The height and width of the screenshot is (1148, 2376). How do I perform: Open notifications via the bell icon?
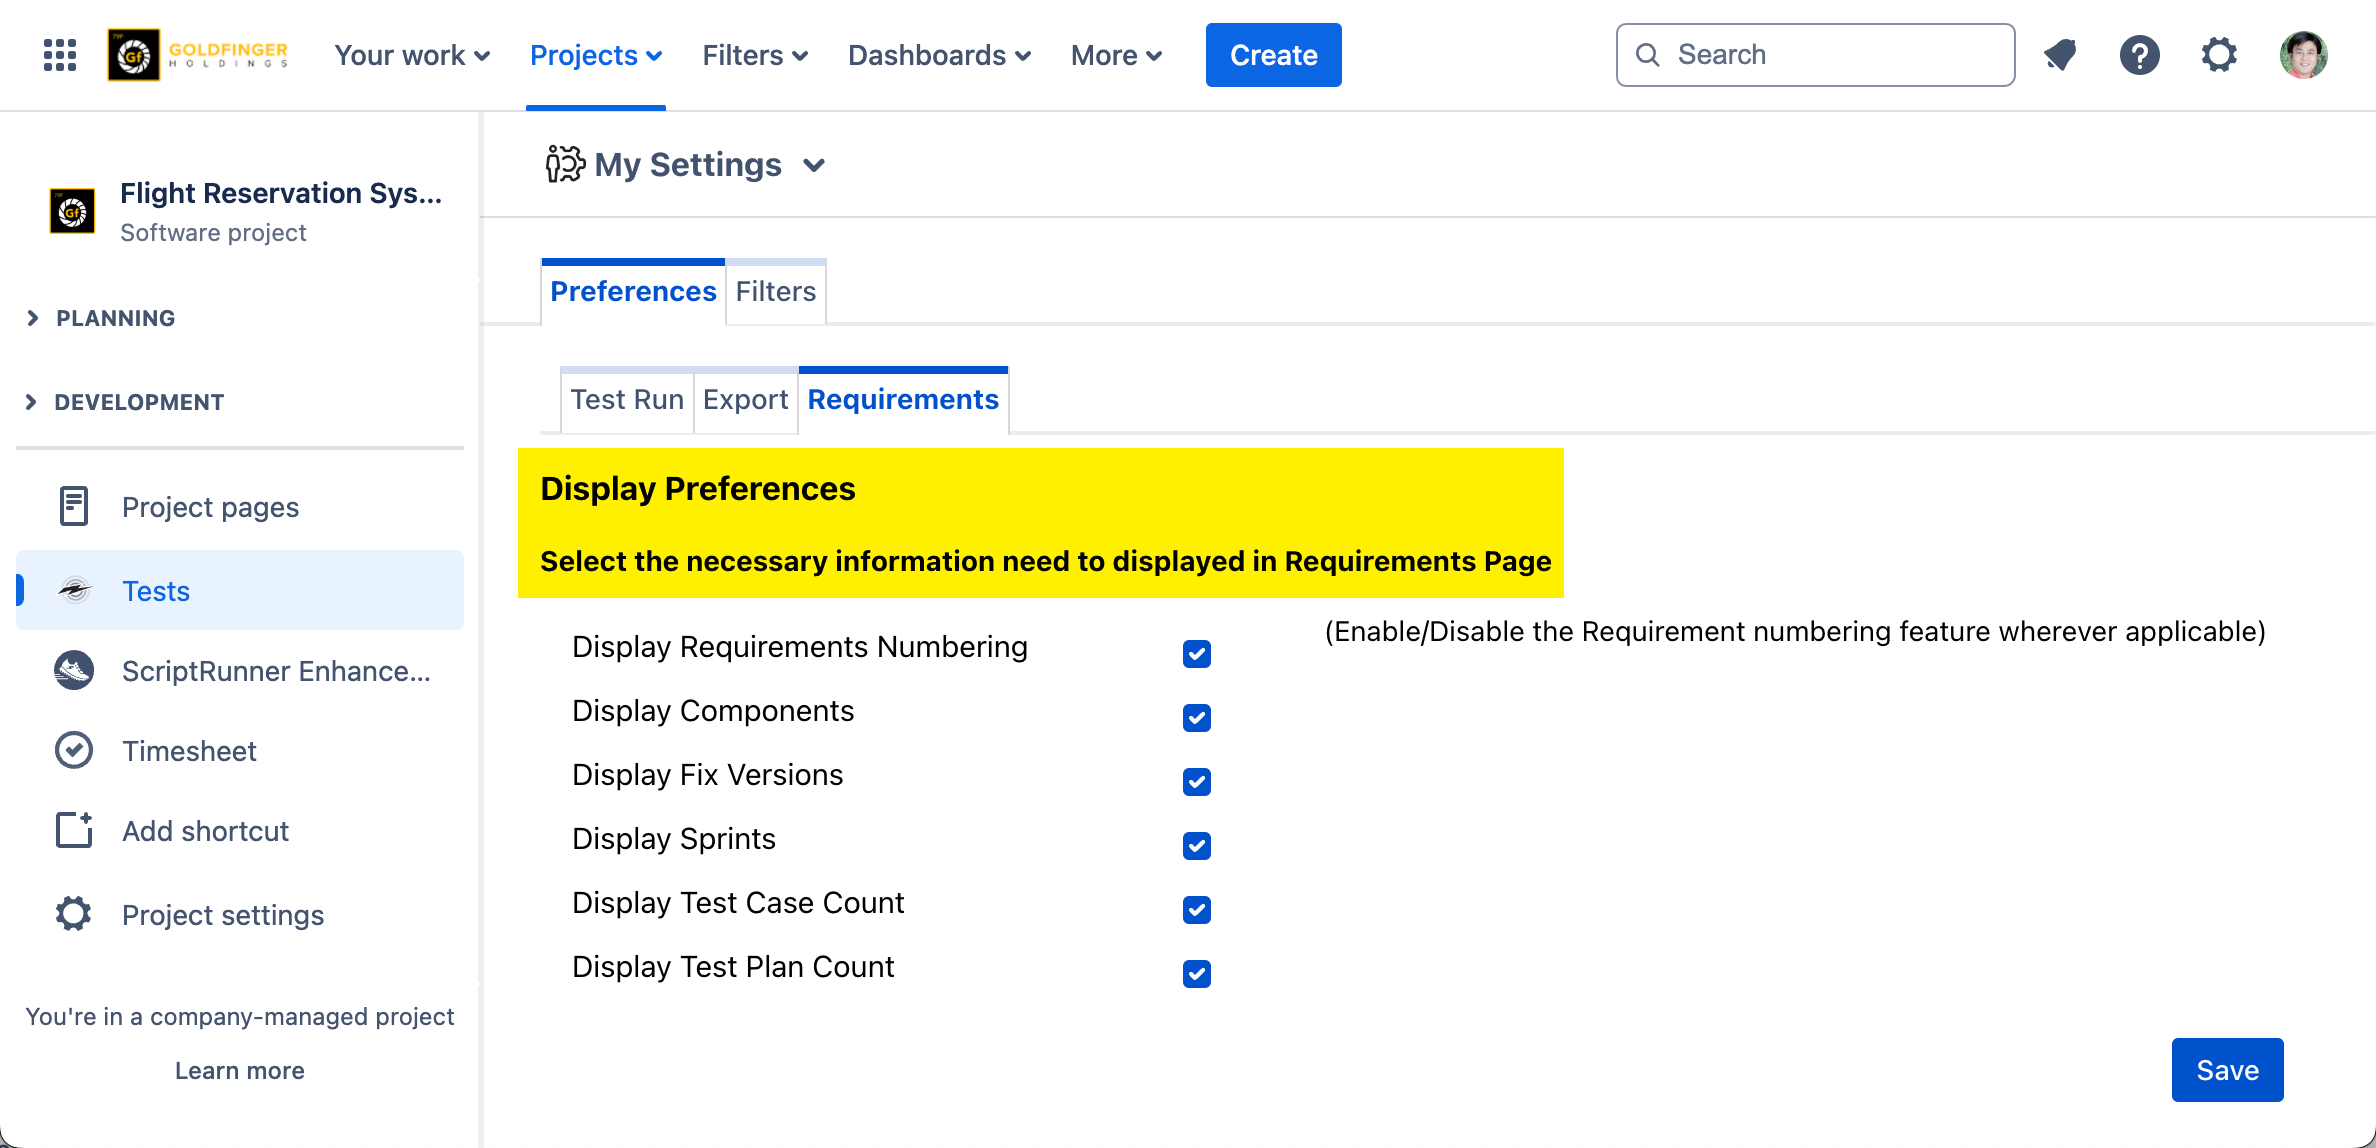pyautogui.click(x=2060, y=55)
